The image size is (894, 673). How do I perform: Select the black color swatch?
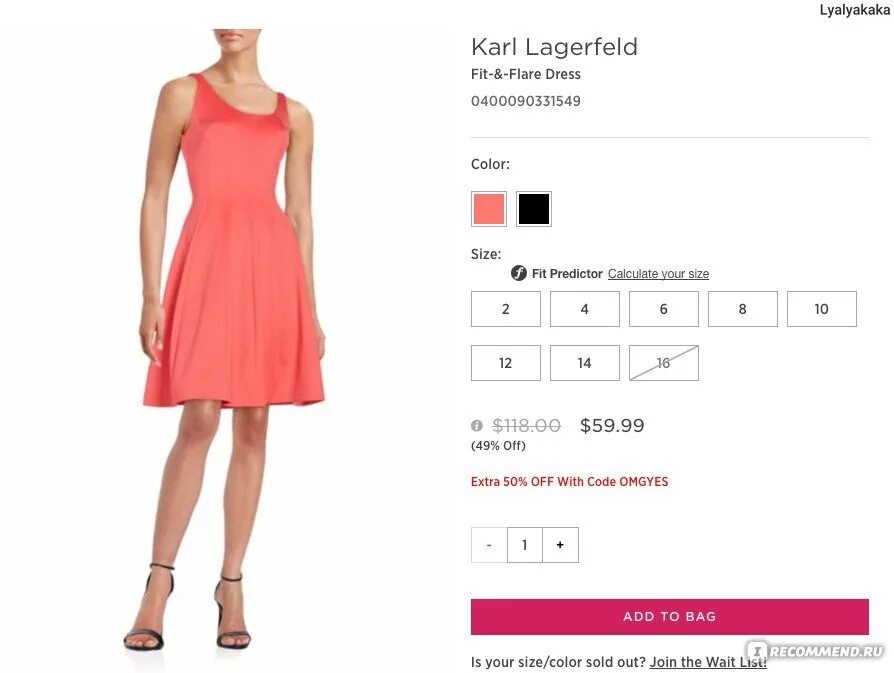point(534,209)
